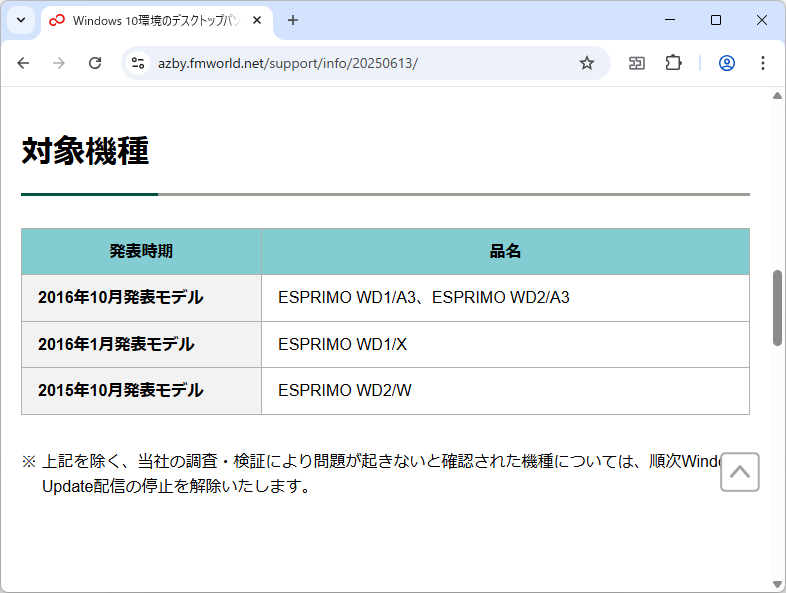Image resolution: width=786 pixels, height=593 pixels.
Task: Go forward to the next page
Action: pos(59,63)
